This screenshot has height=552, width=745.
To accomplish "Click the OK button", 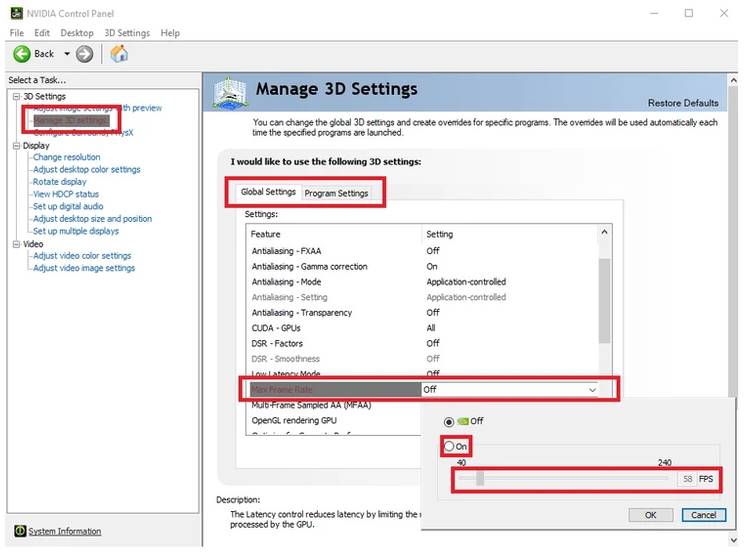I will click(650, 514).
